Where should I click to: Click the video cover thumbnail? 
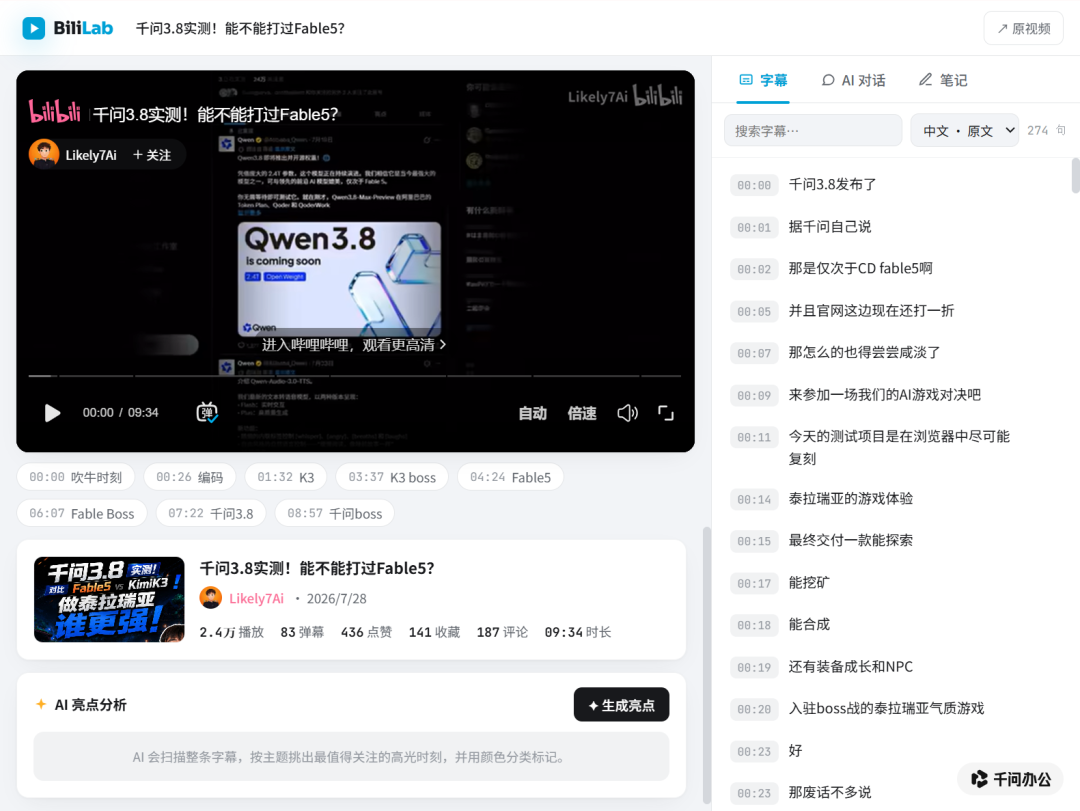pyautogui.click(x=109, y=599)
